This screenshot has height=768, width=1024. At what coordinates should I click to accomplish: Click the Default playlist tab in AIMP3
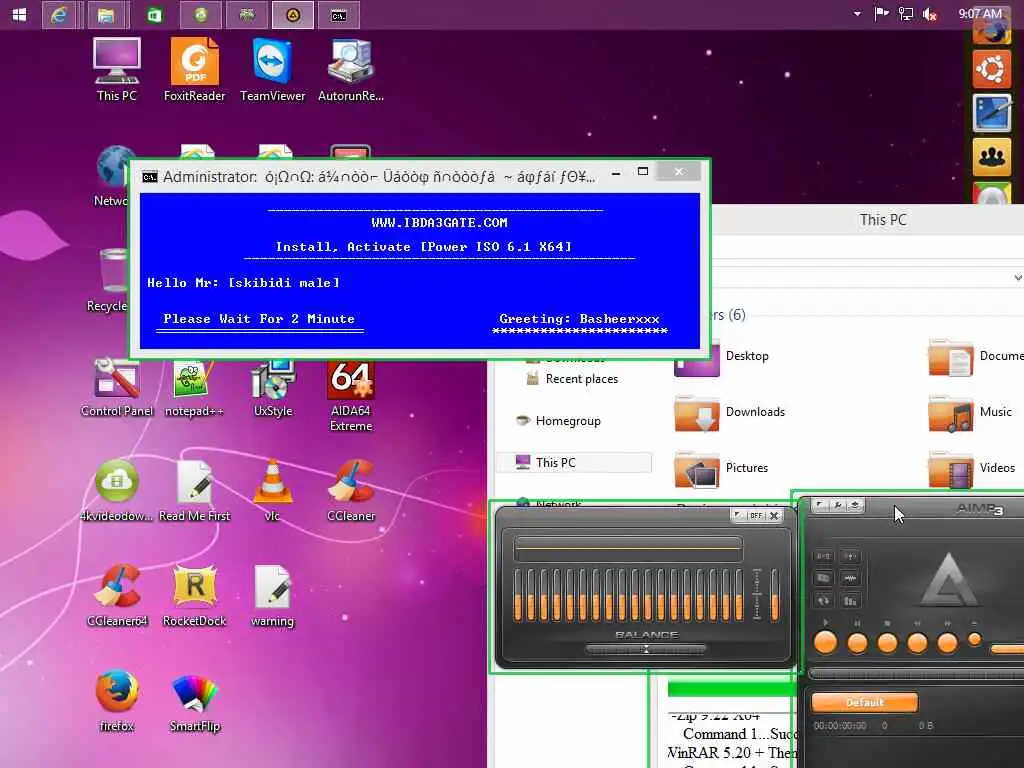(865, 703)
